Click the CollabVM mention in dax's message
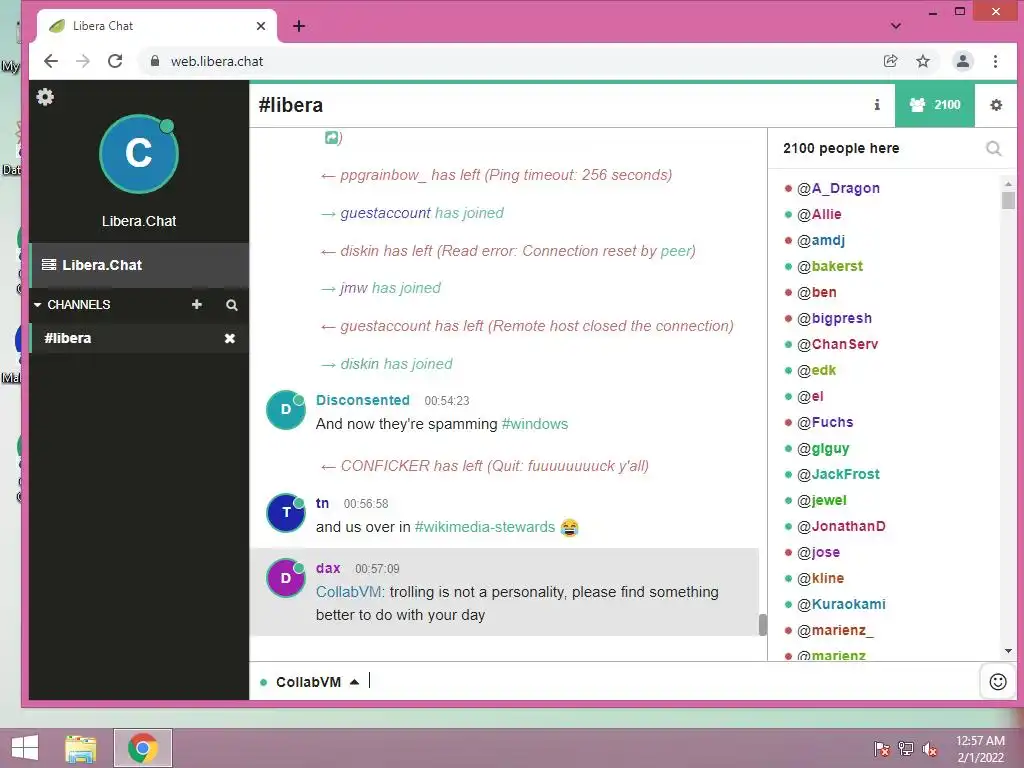 (350, 592)
